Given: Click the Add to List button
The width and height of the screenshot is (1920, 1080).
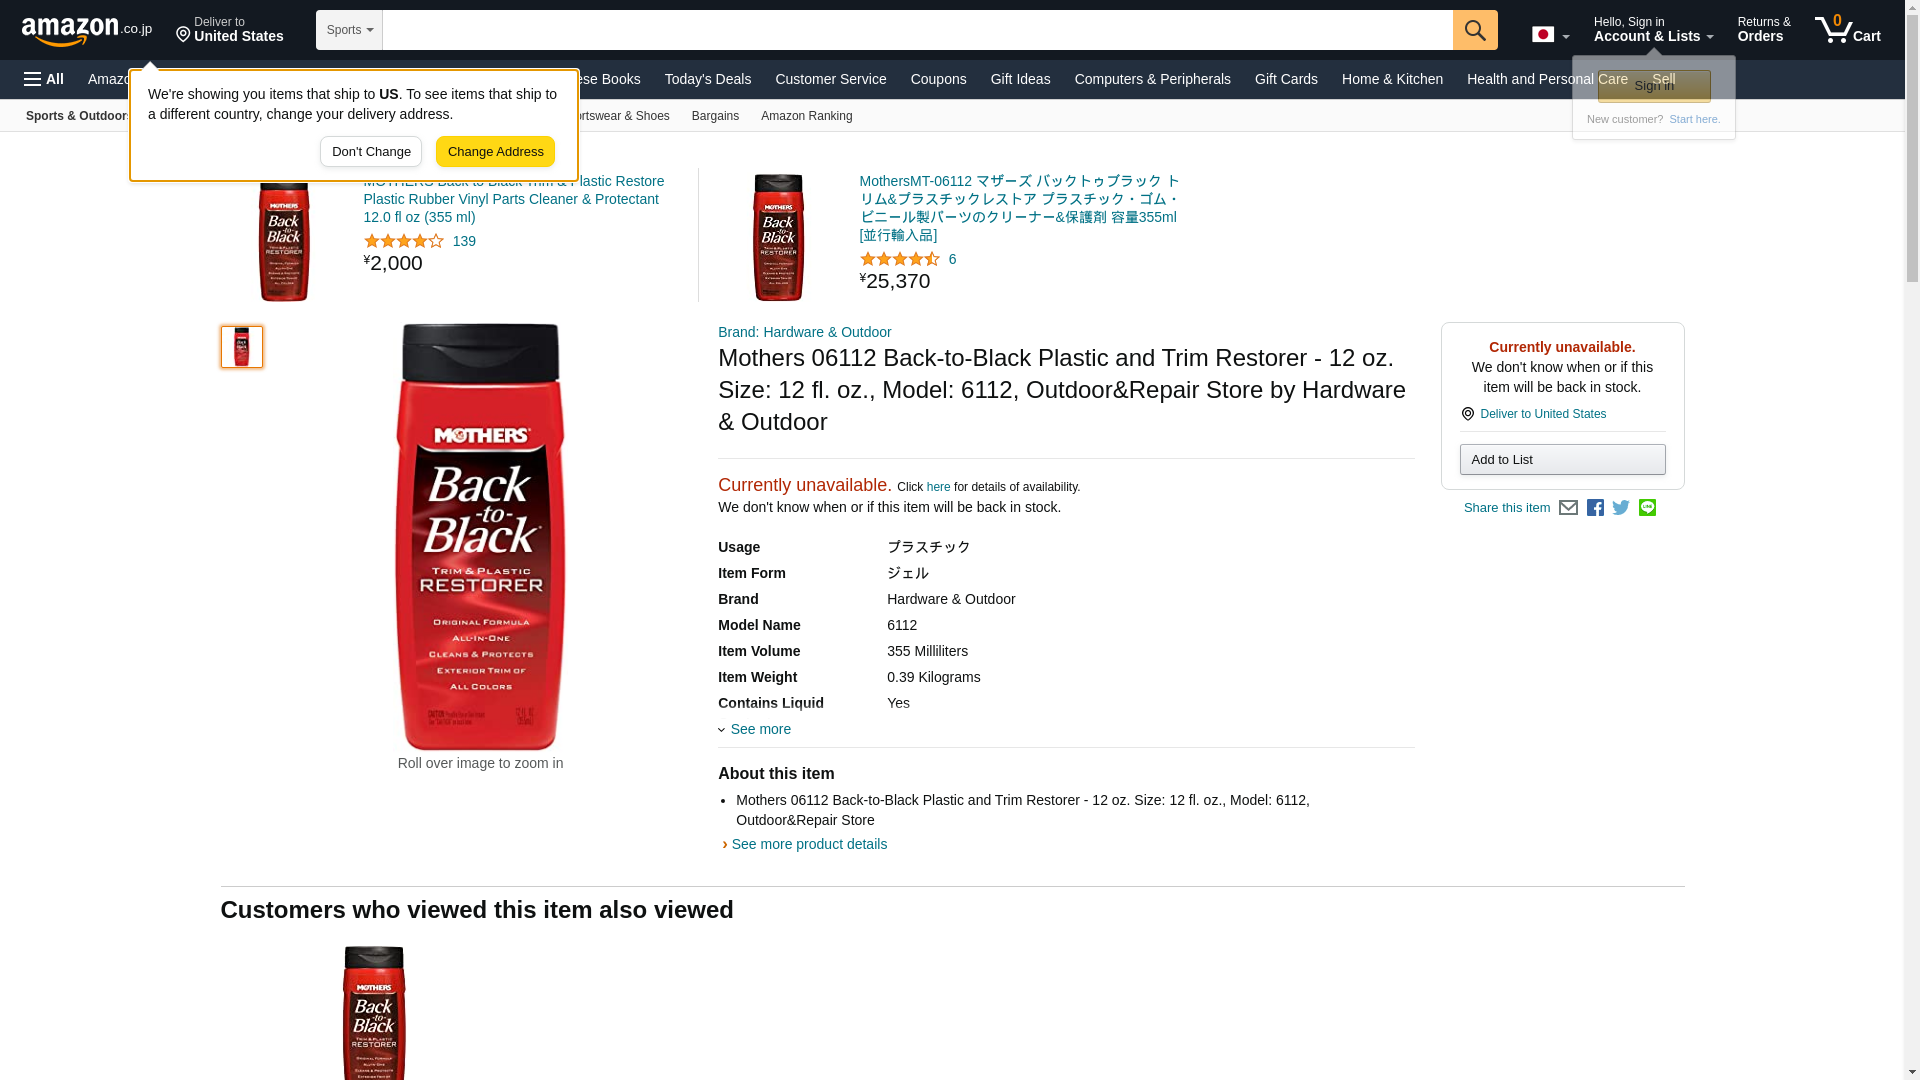Looking at the screenshot, I should point(1562,460).
